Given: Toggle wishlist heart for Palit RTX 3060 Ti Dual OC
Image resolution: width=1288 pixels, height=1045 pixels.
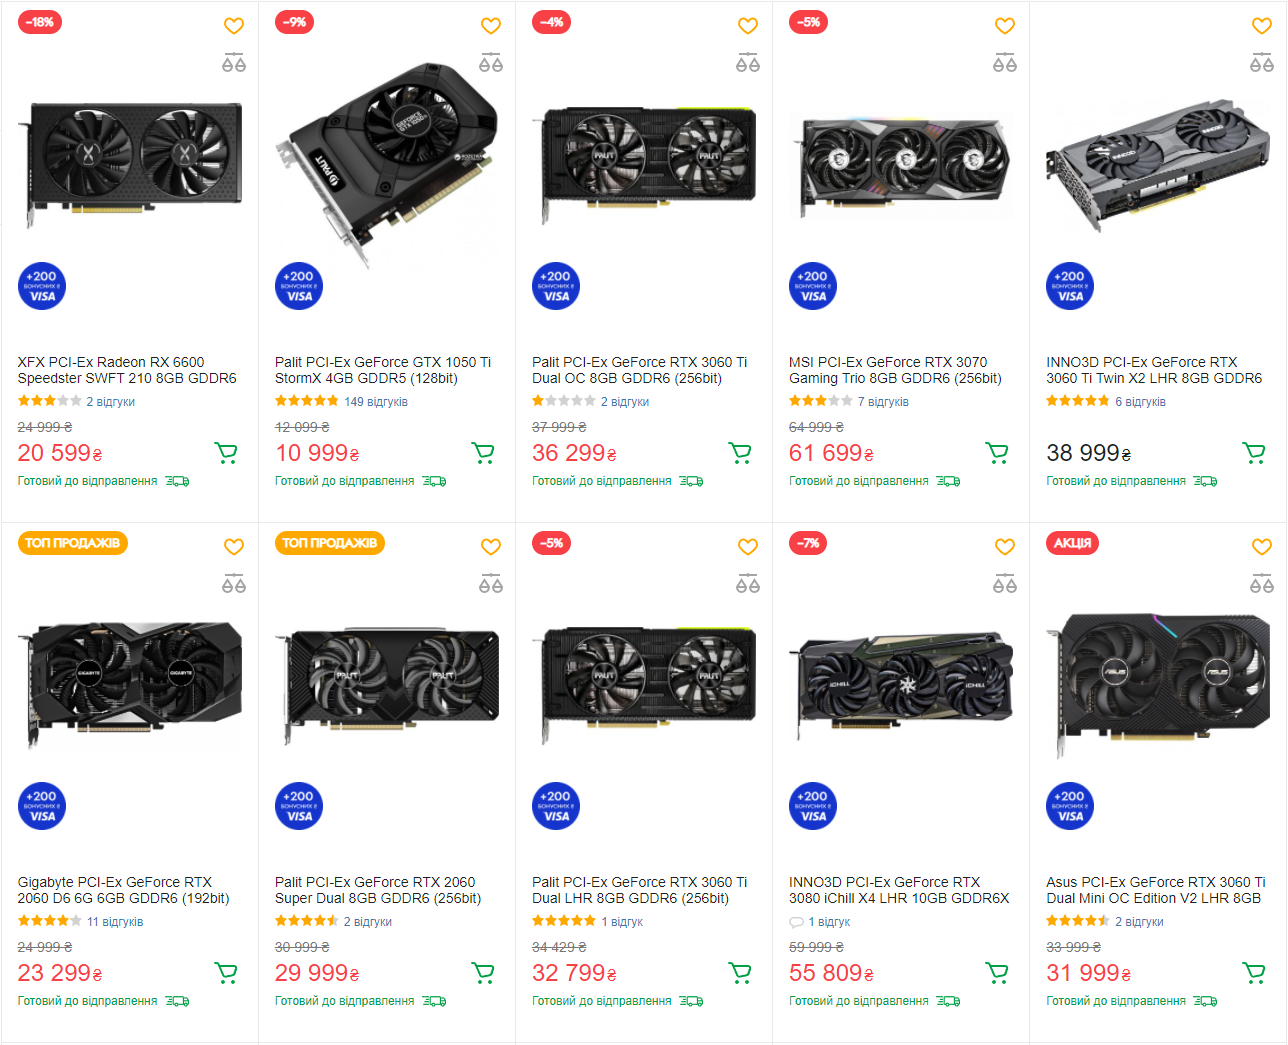Looking at the screenshot, I should point(747,26).
